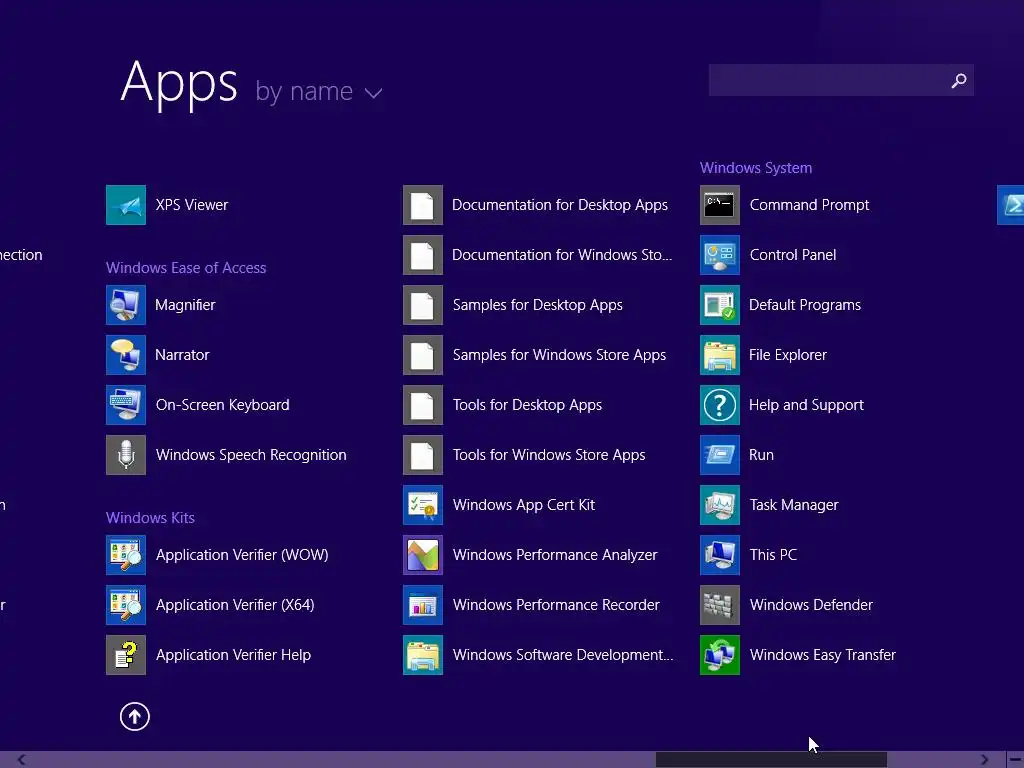Open the XPS Viewer app icon
This screenshot has height=768, width=1024.
coord(126,205)
